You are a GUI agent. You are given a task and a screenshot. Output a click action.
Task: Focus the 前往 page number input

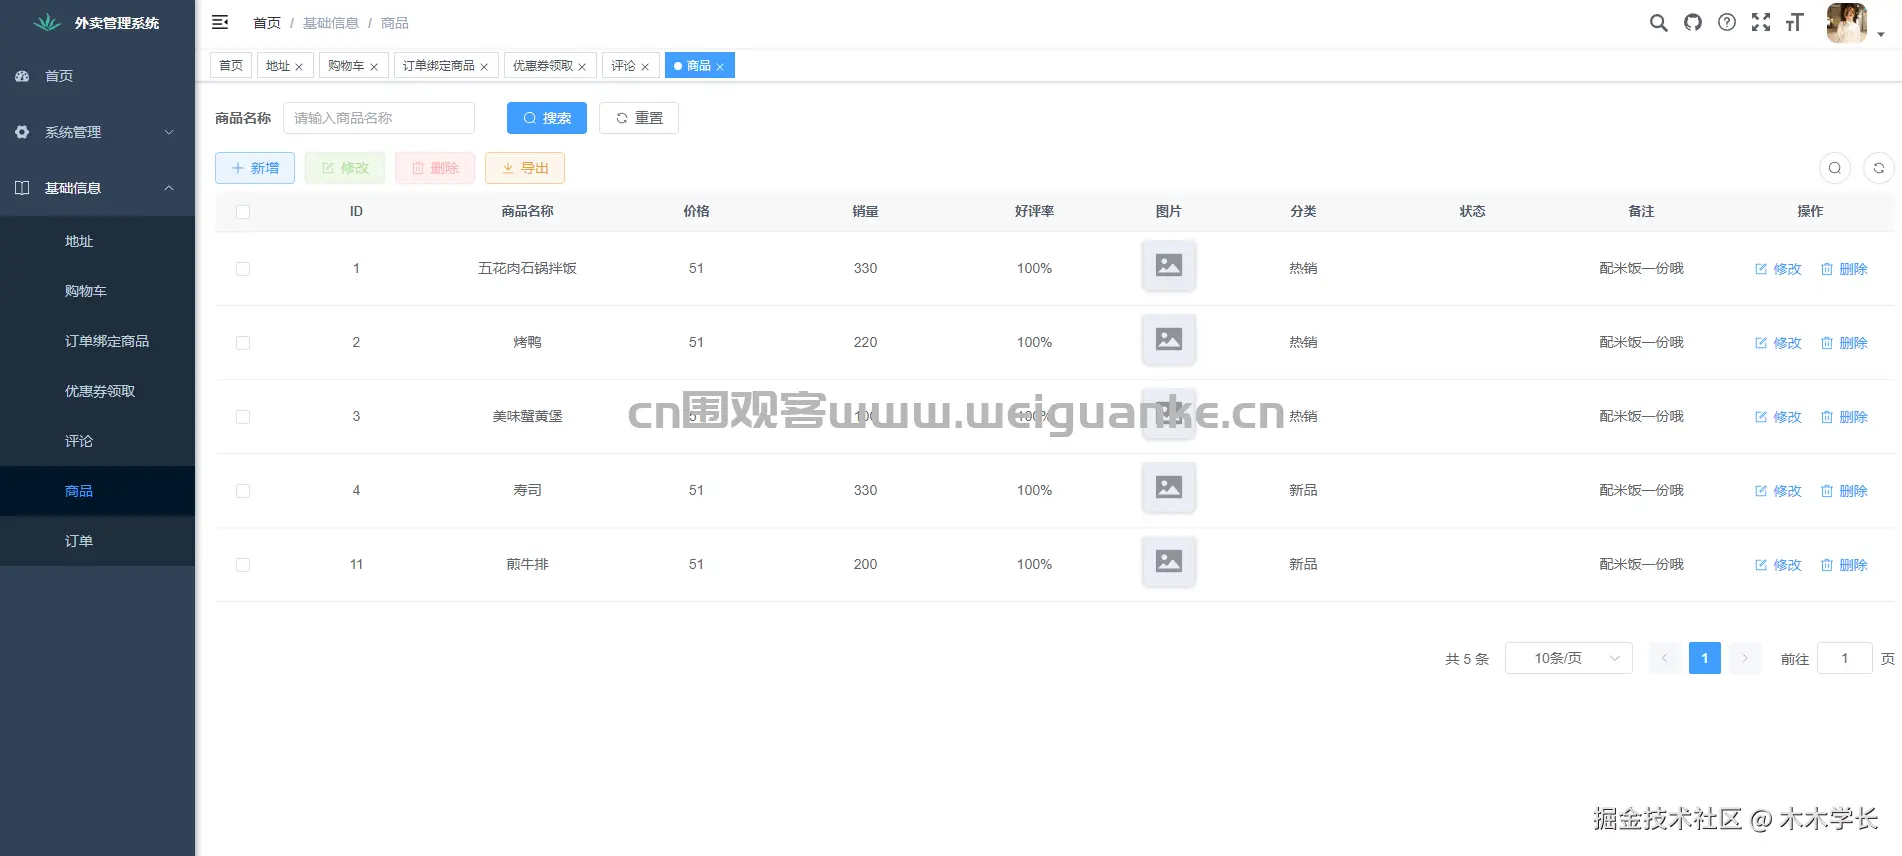point(1844,658)
